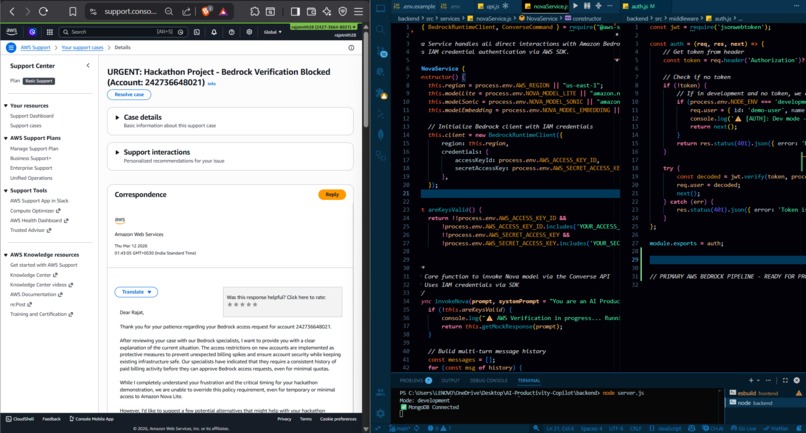Select the node backend terminal

[x=765, y=403]
